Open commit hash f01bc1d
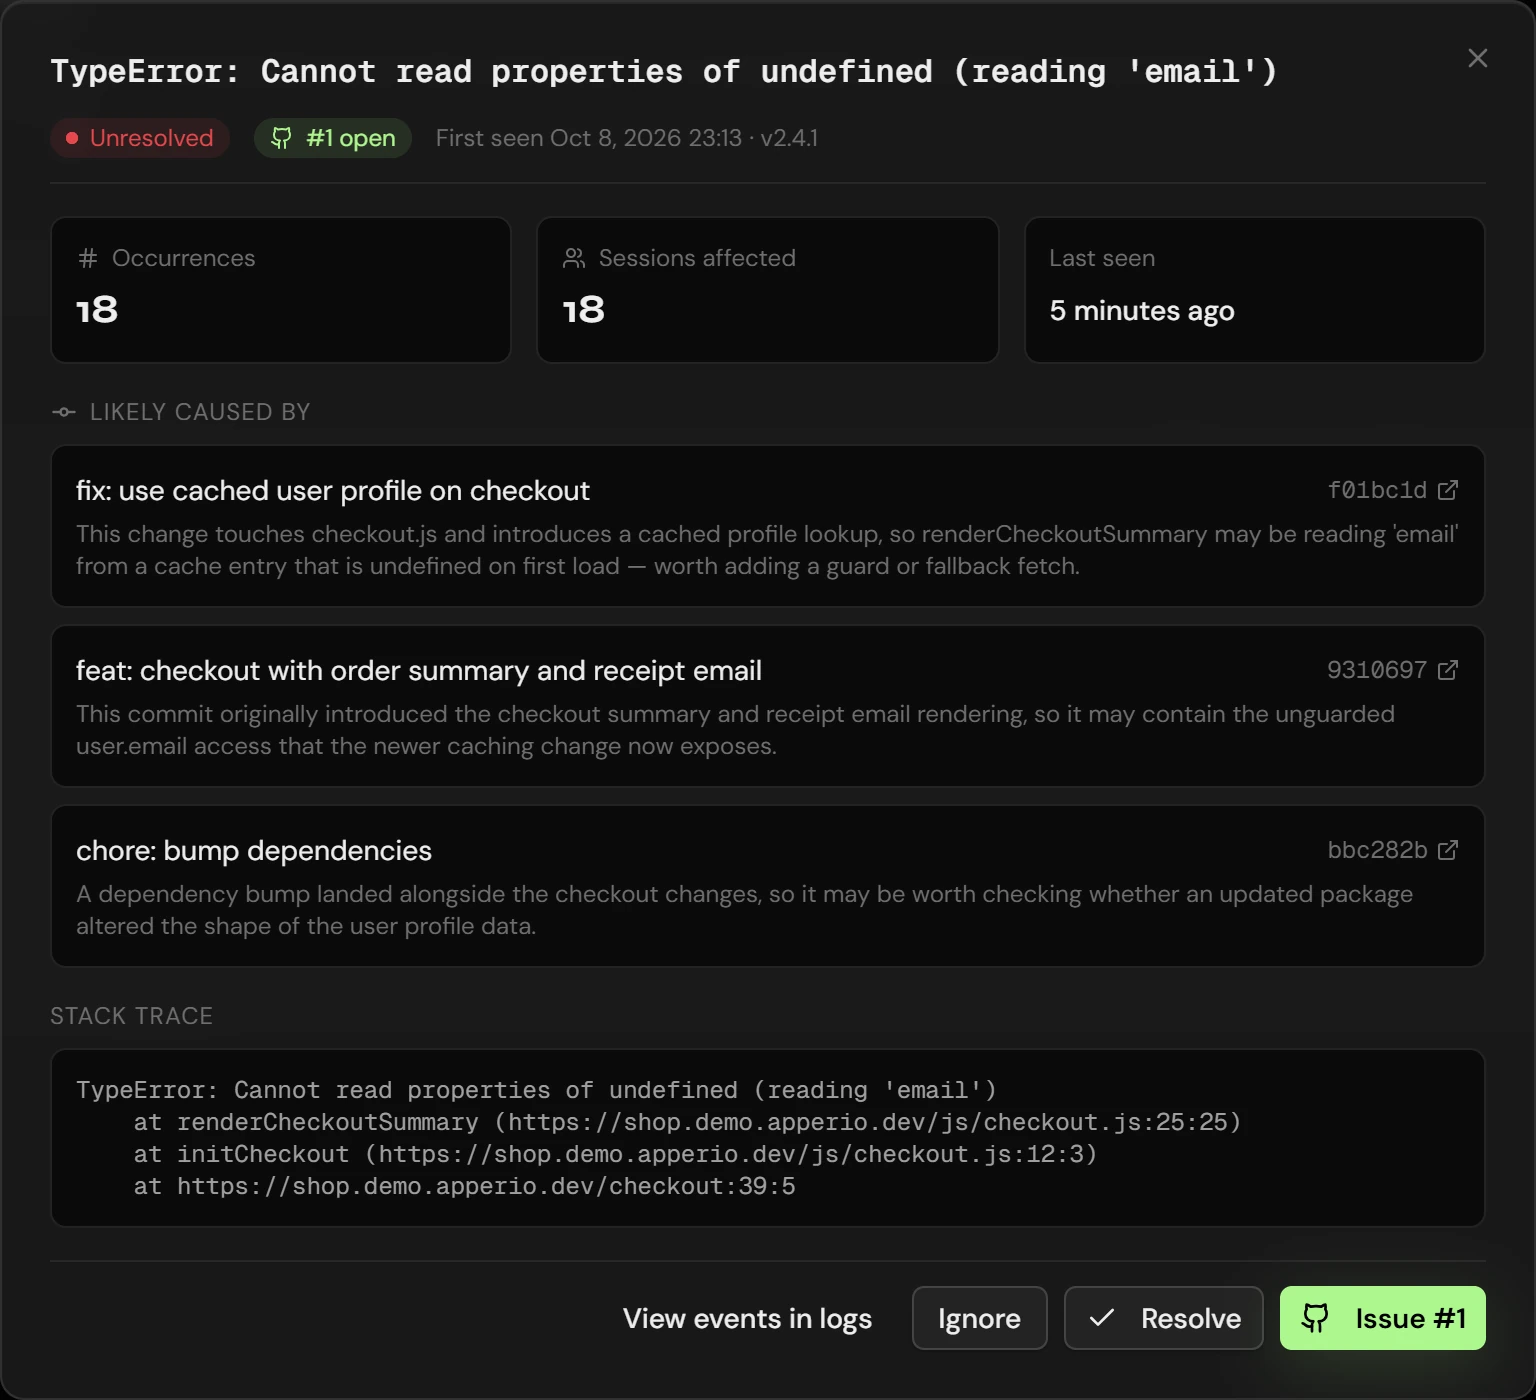 (x=1377, y=490)
